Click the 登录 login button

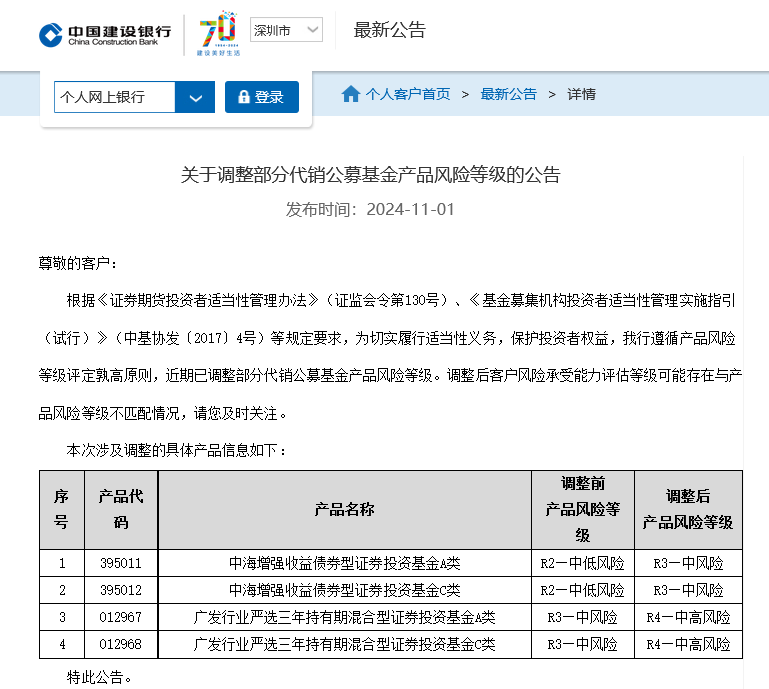[x=262, y=97]
